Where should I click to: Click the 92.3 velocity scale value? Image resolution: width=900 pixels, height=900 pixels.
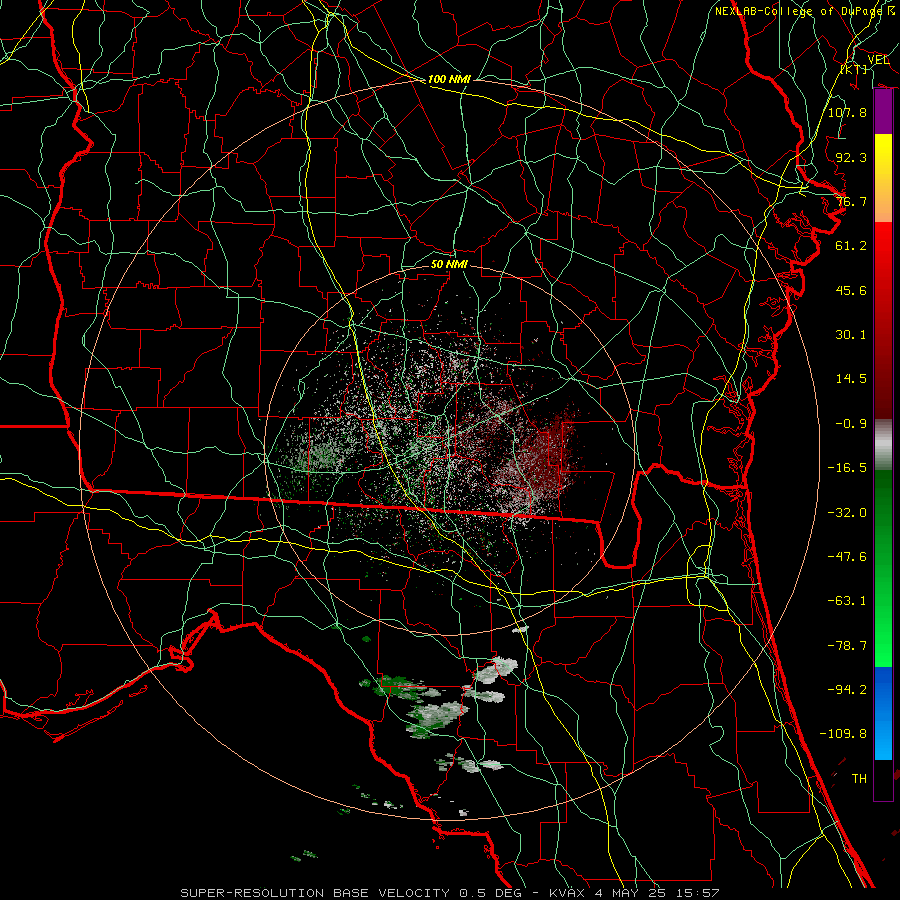coord(851,157)
